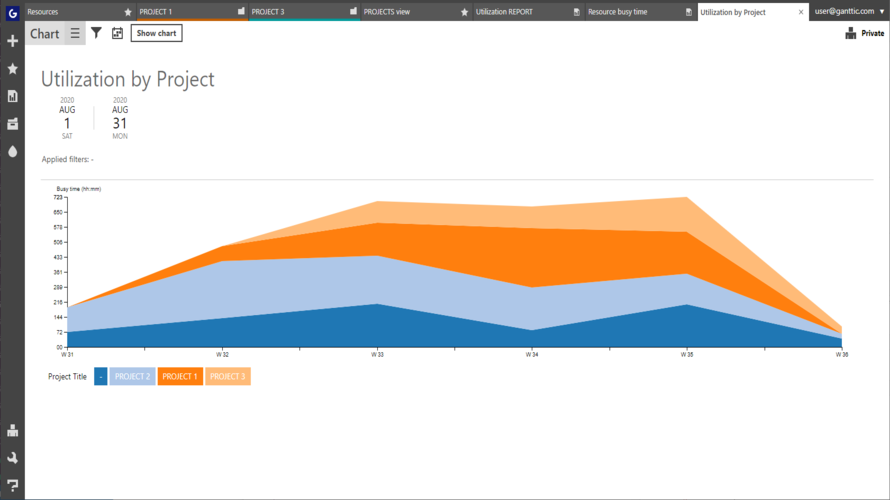
Task: Click the W 33 axis label
Action: pos(377,355)
